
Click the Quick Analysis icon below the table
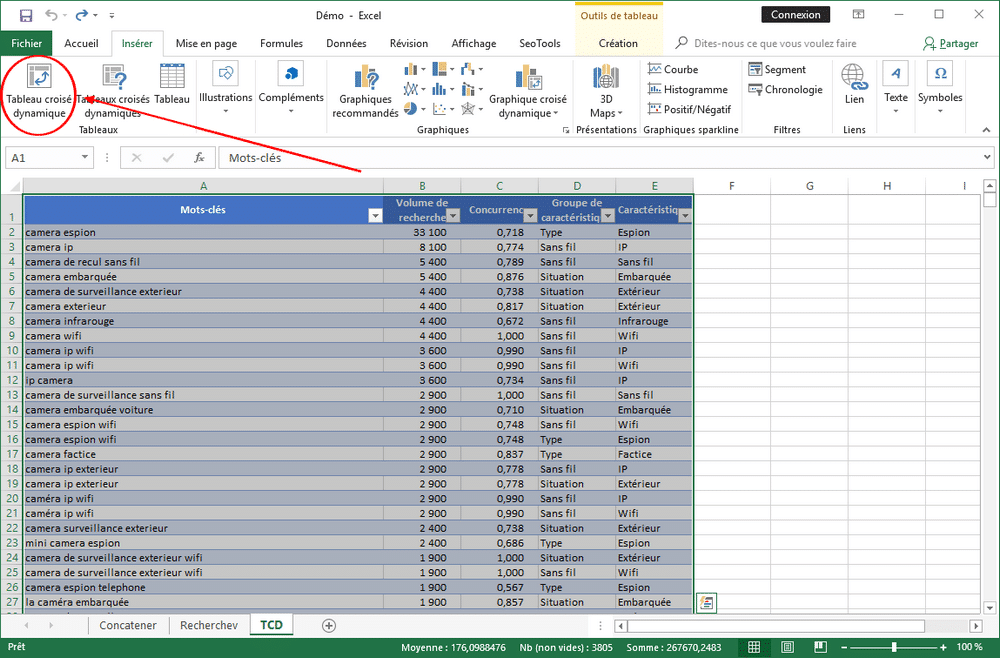[706, 602]
